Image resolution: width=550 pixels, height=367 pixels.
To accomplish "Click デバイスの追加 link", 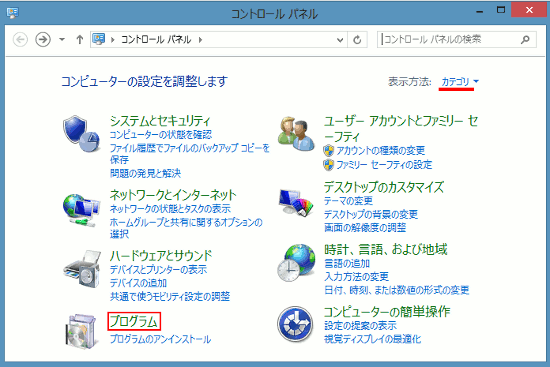I will tap(138, 283).
